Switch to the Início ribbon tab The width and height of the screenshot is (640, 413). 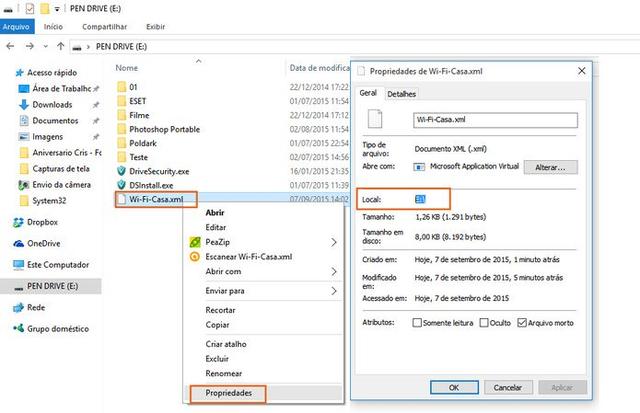[x=53, y=27]
